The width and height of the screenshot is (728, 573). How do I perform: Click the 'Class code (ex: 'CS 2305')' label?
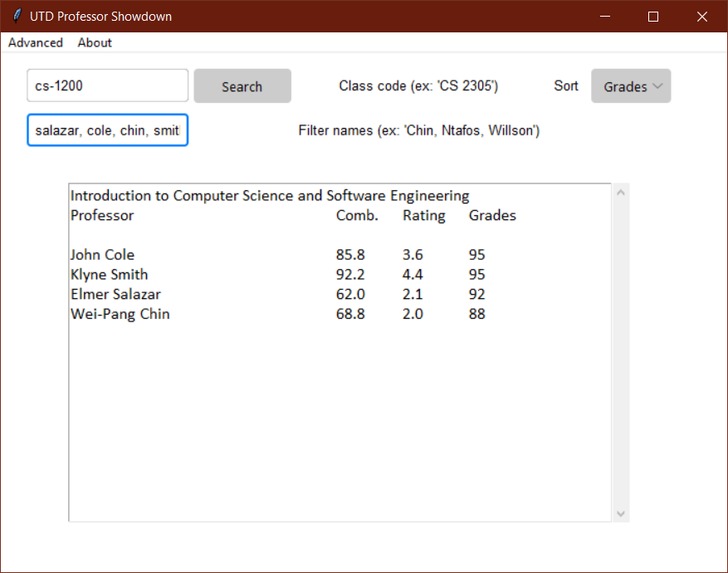[418, 86]
